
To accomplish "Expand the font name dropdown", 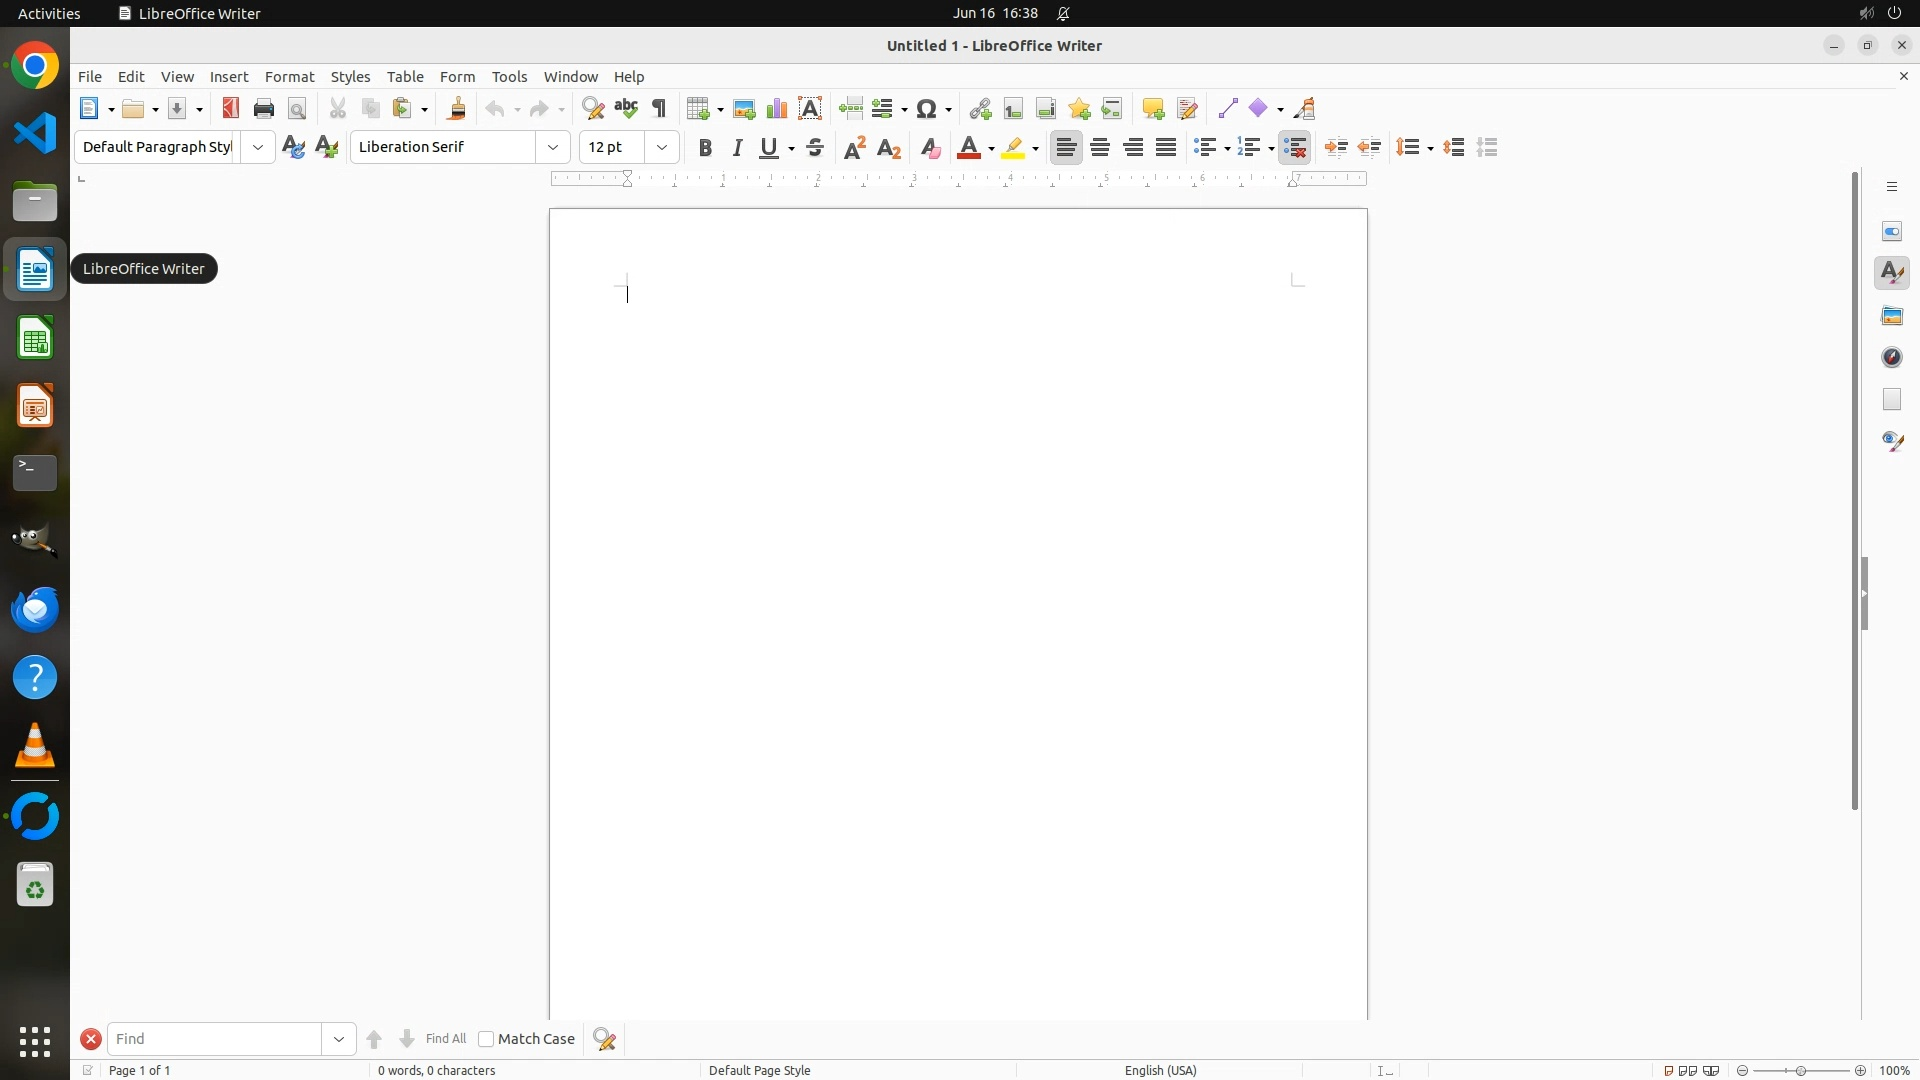I will pyautogui.click(x=553, y=148).
